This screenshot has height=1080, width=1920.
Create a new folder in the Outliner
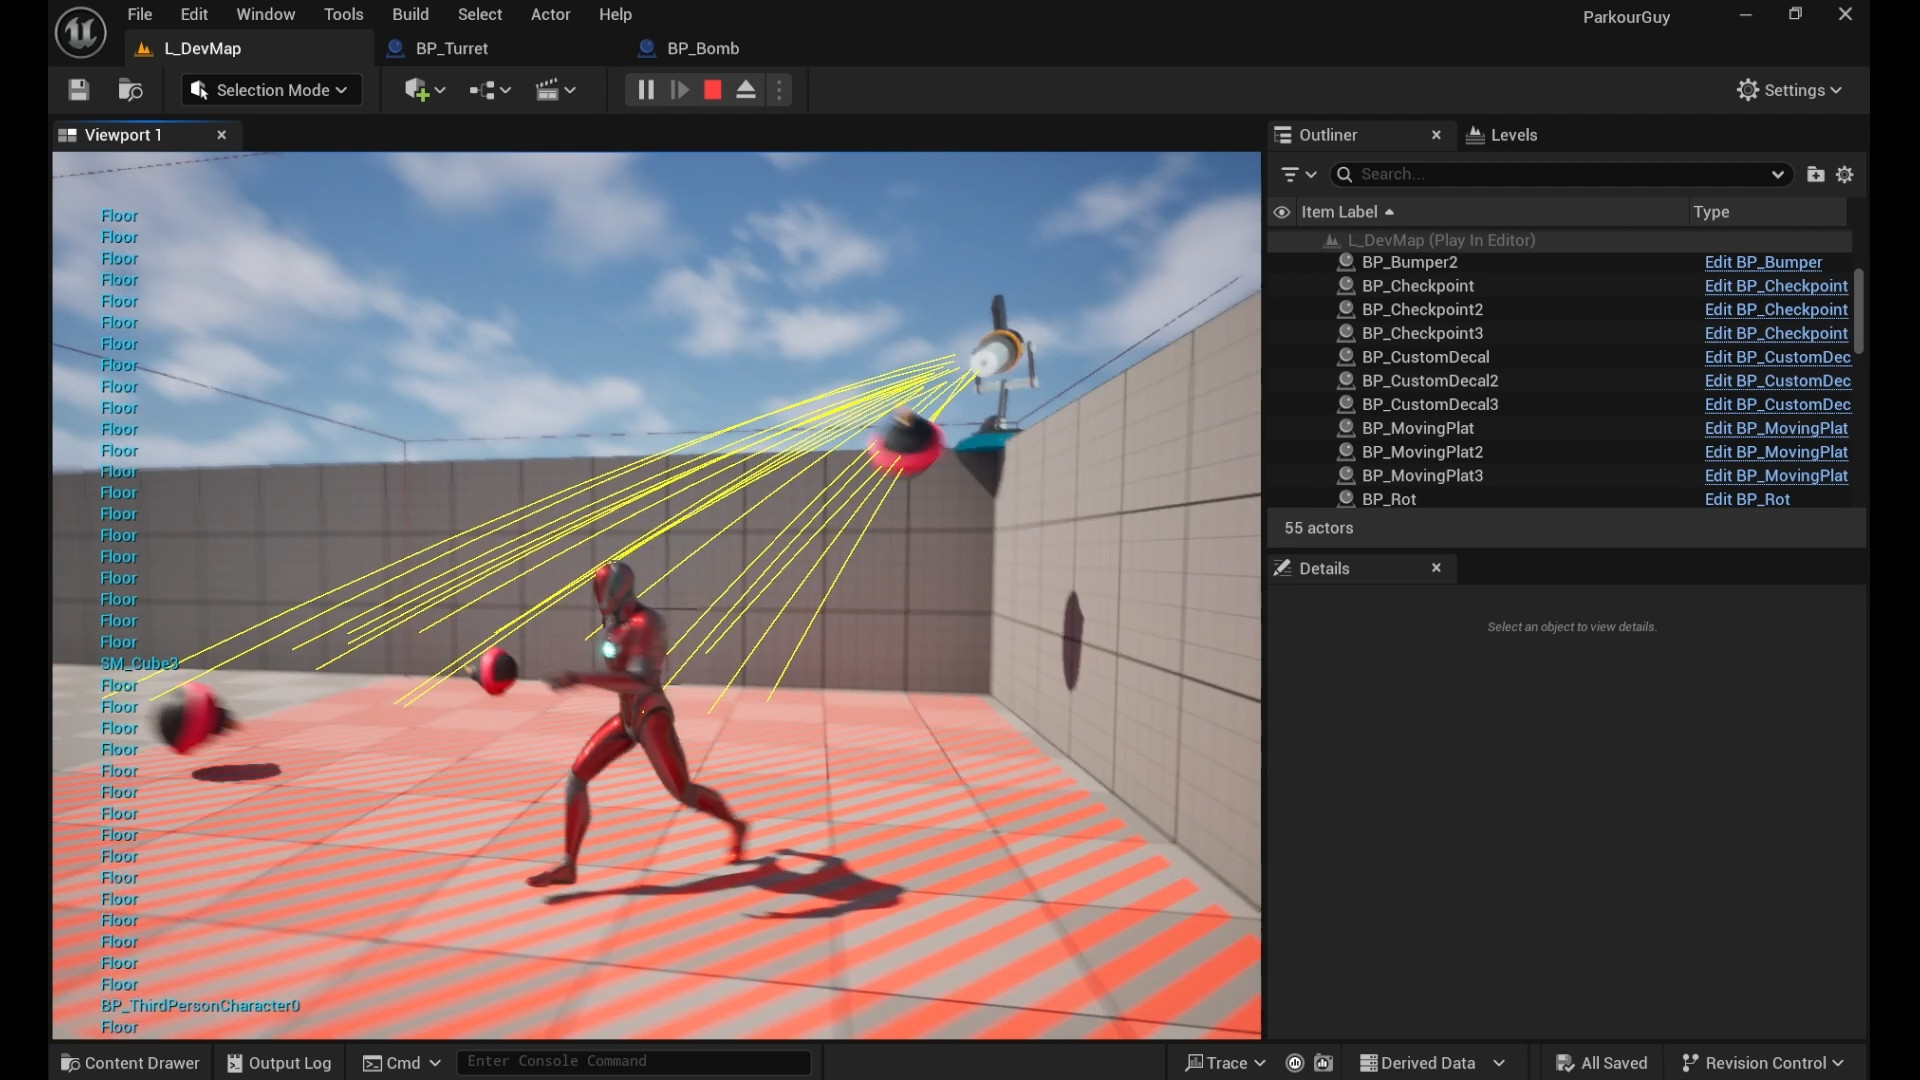click(x=1815, y=174)
